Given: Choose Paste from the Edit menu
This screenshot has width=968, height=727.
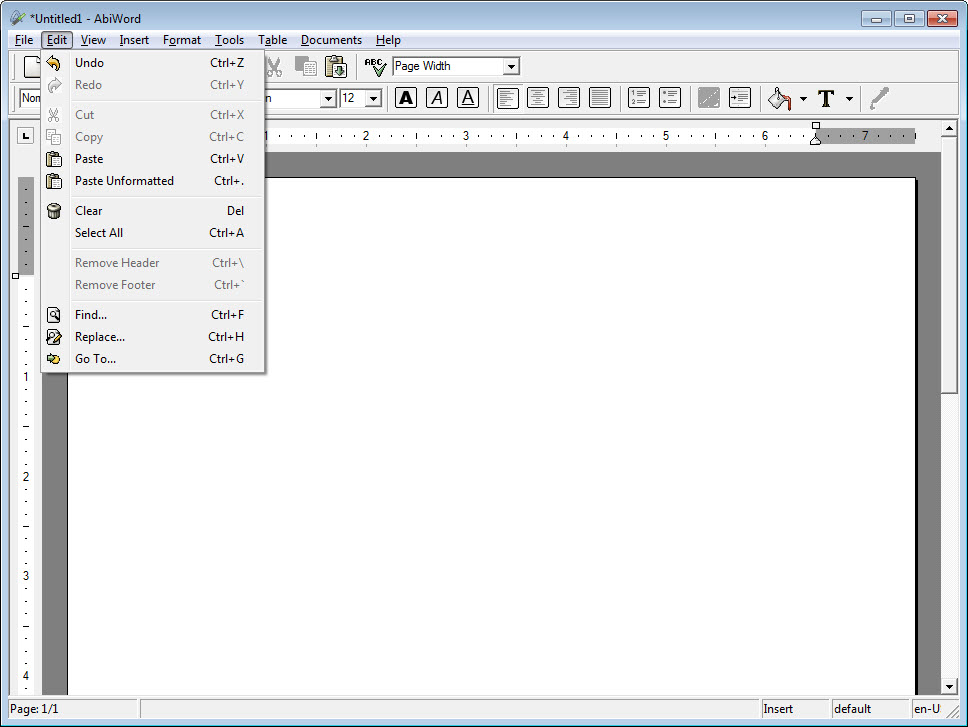Looking at the screenshot, I should tap(153, 159).
